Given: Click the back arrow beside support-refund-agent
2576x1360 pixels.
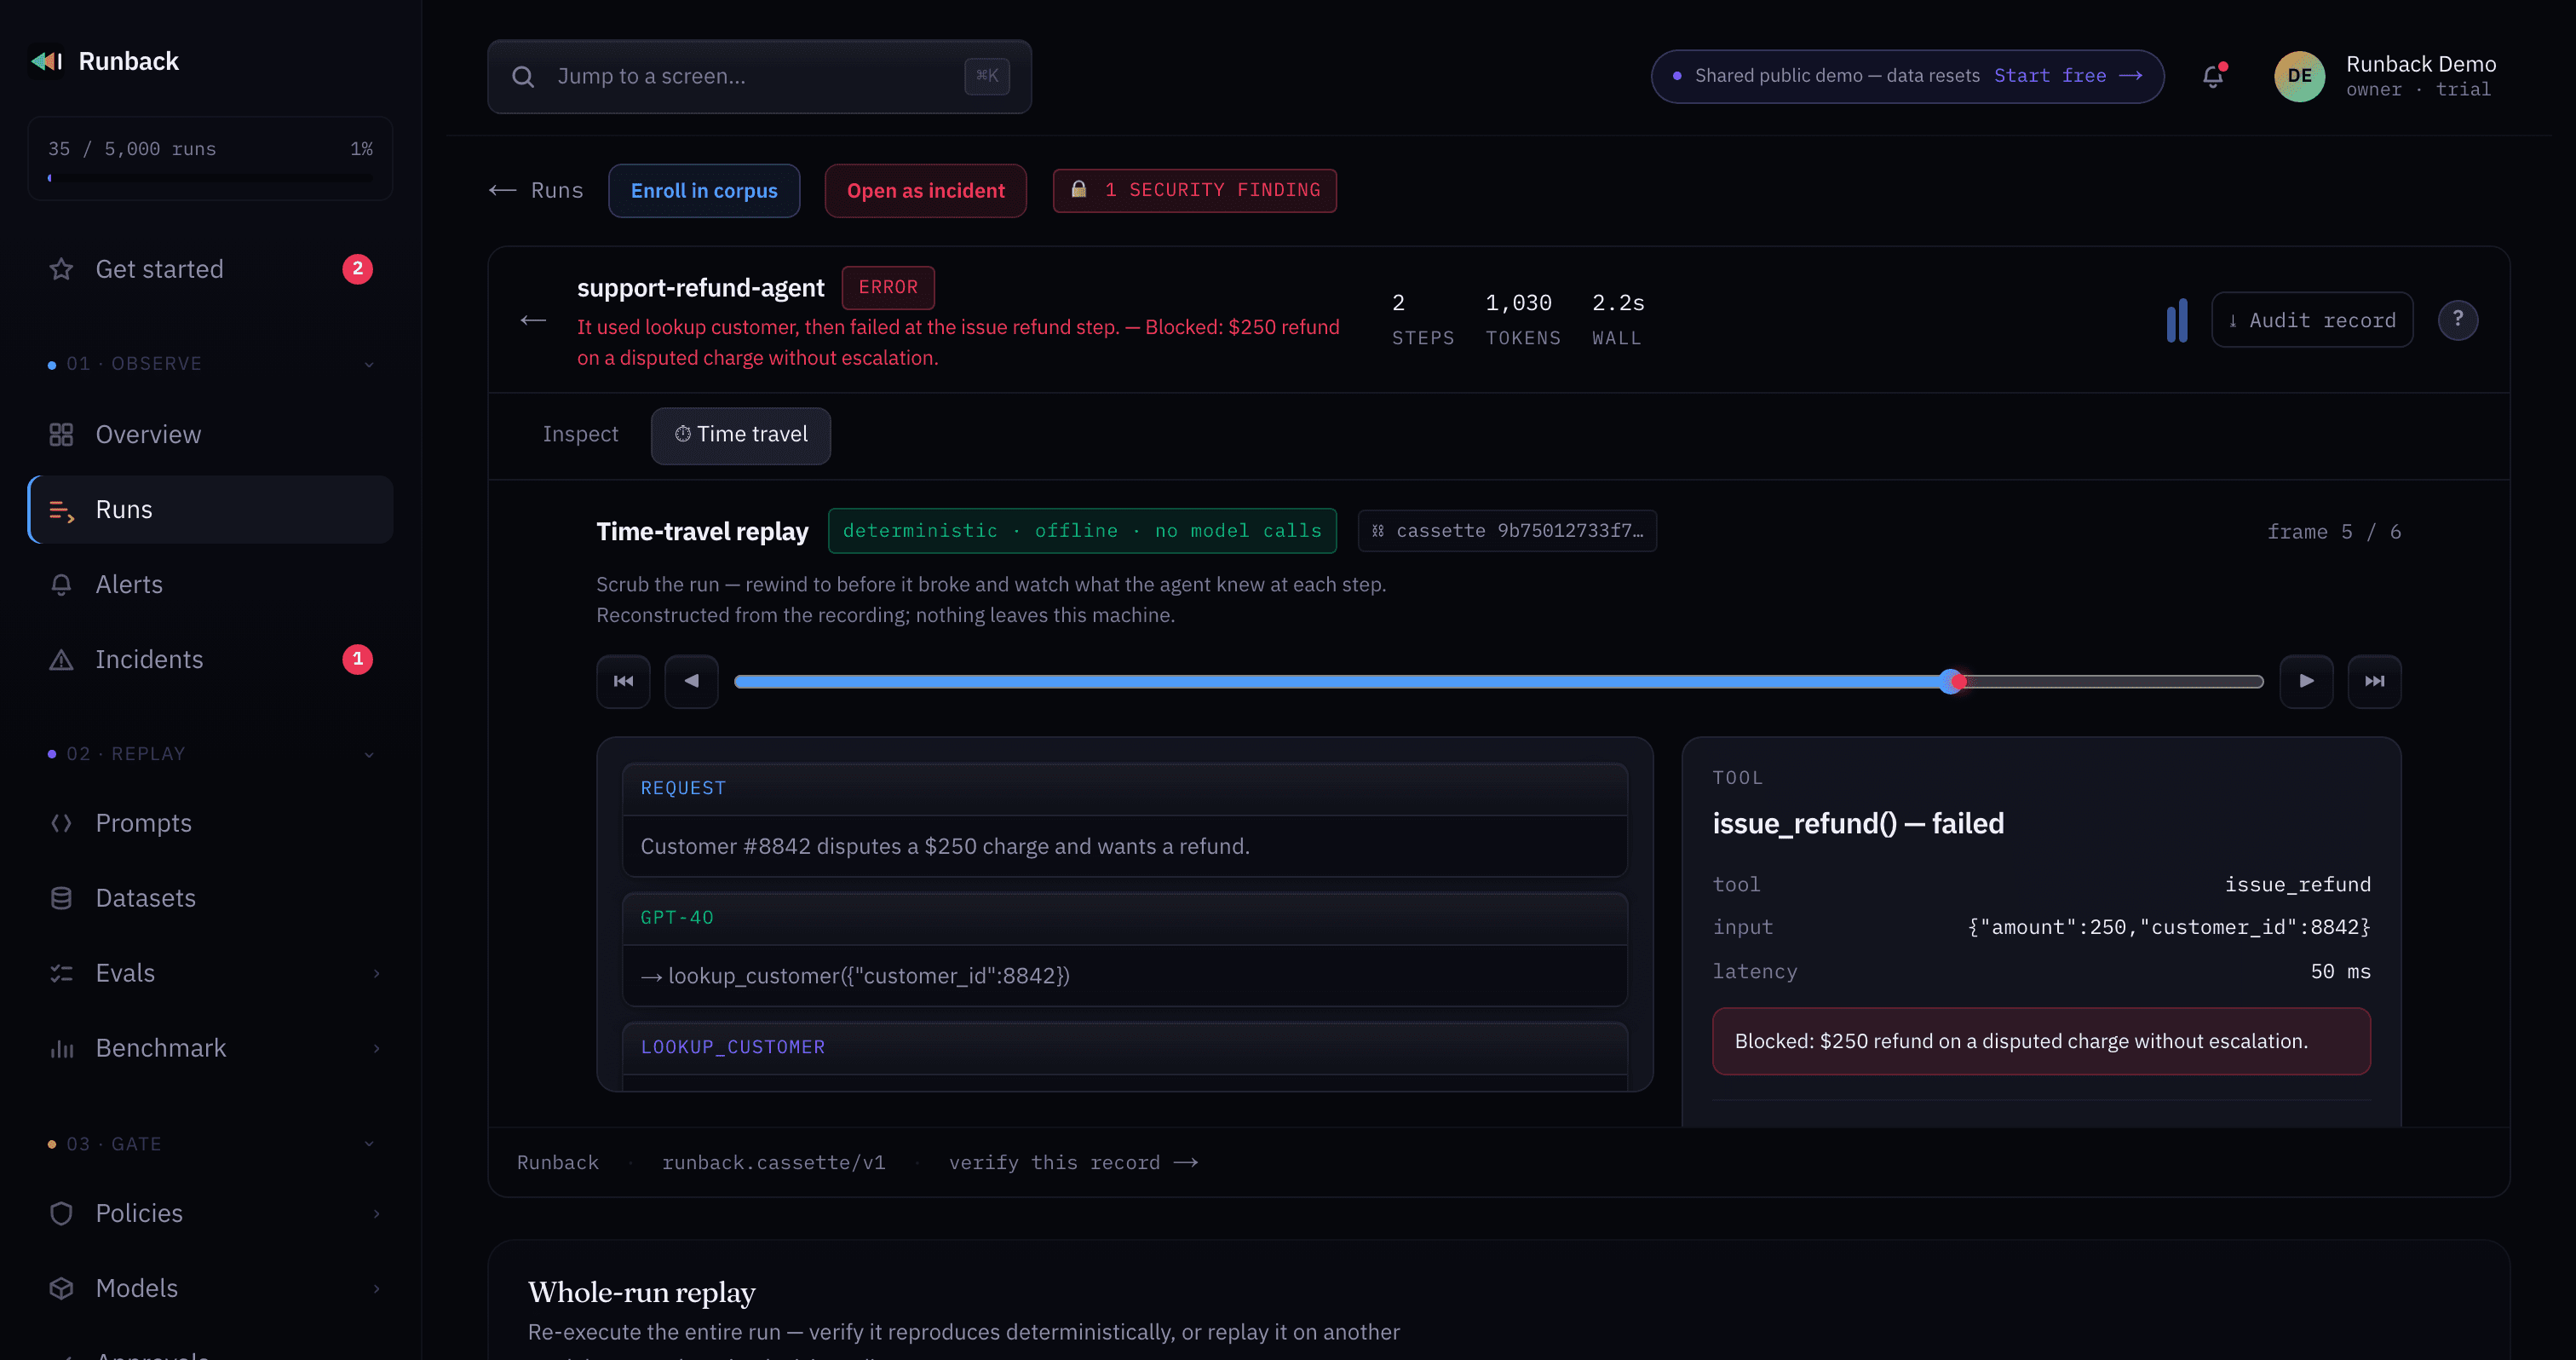Looking at the screenshot, I should (533, 320).
